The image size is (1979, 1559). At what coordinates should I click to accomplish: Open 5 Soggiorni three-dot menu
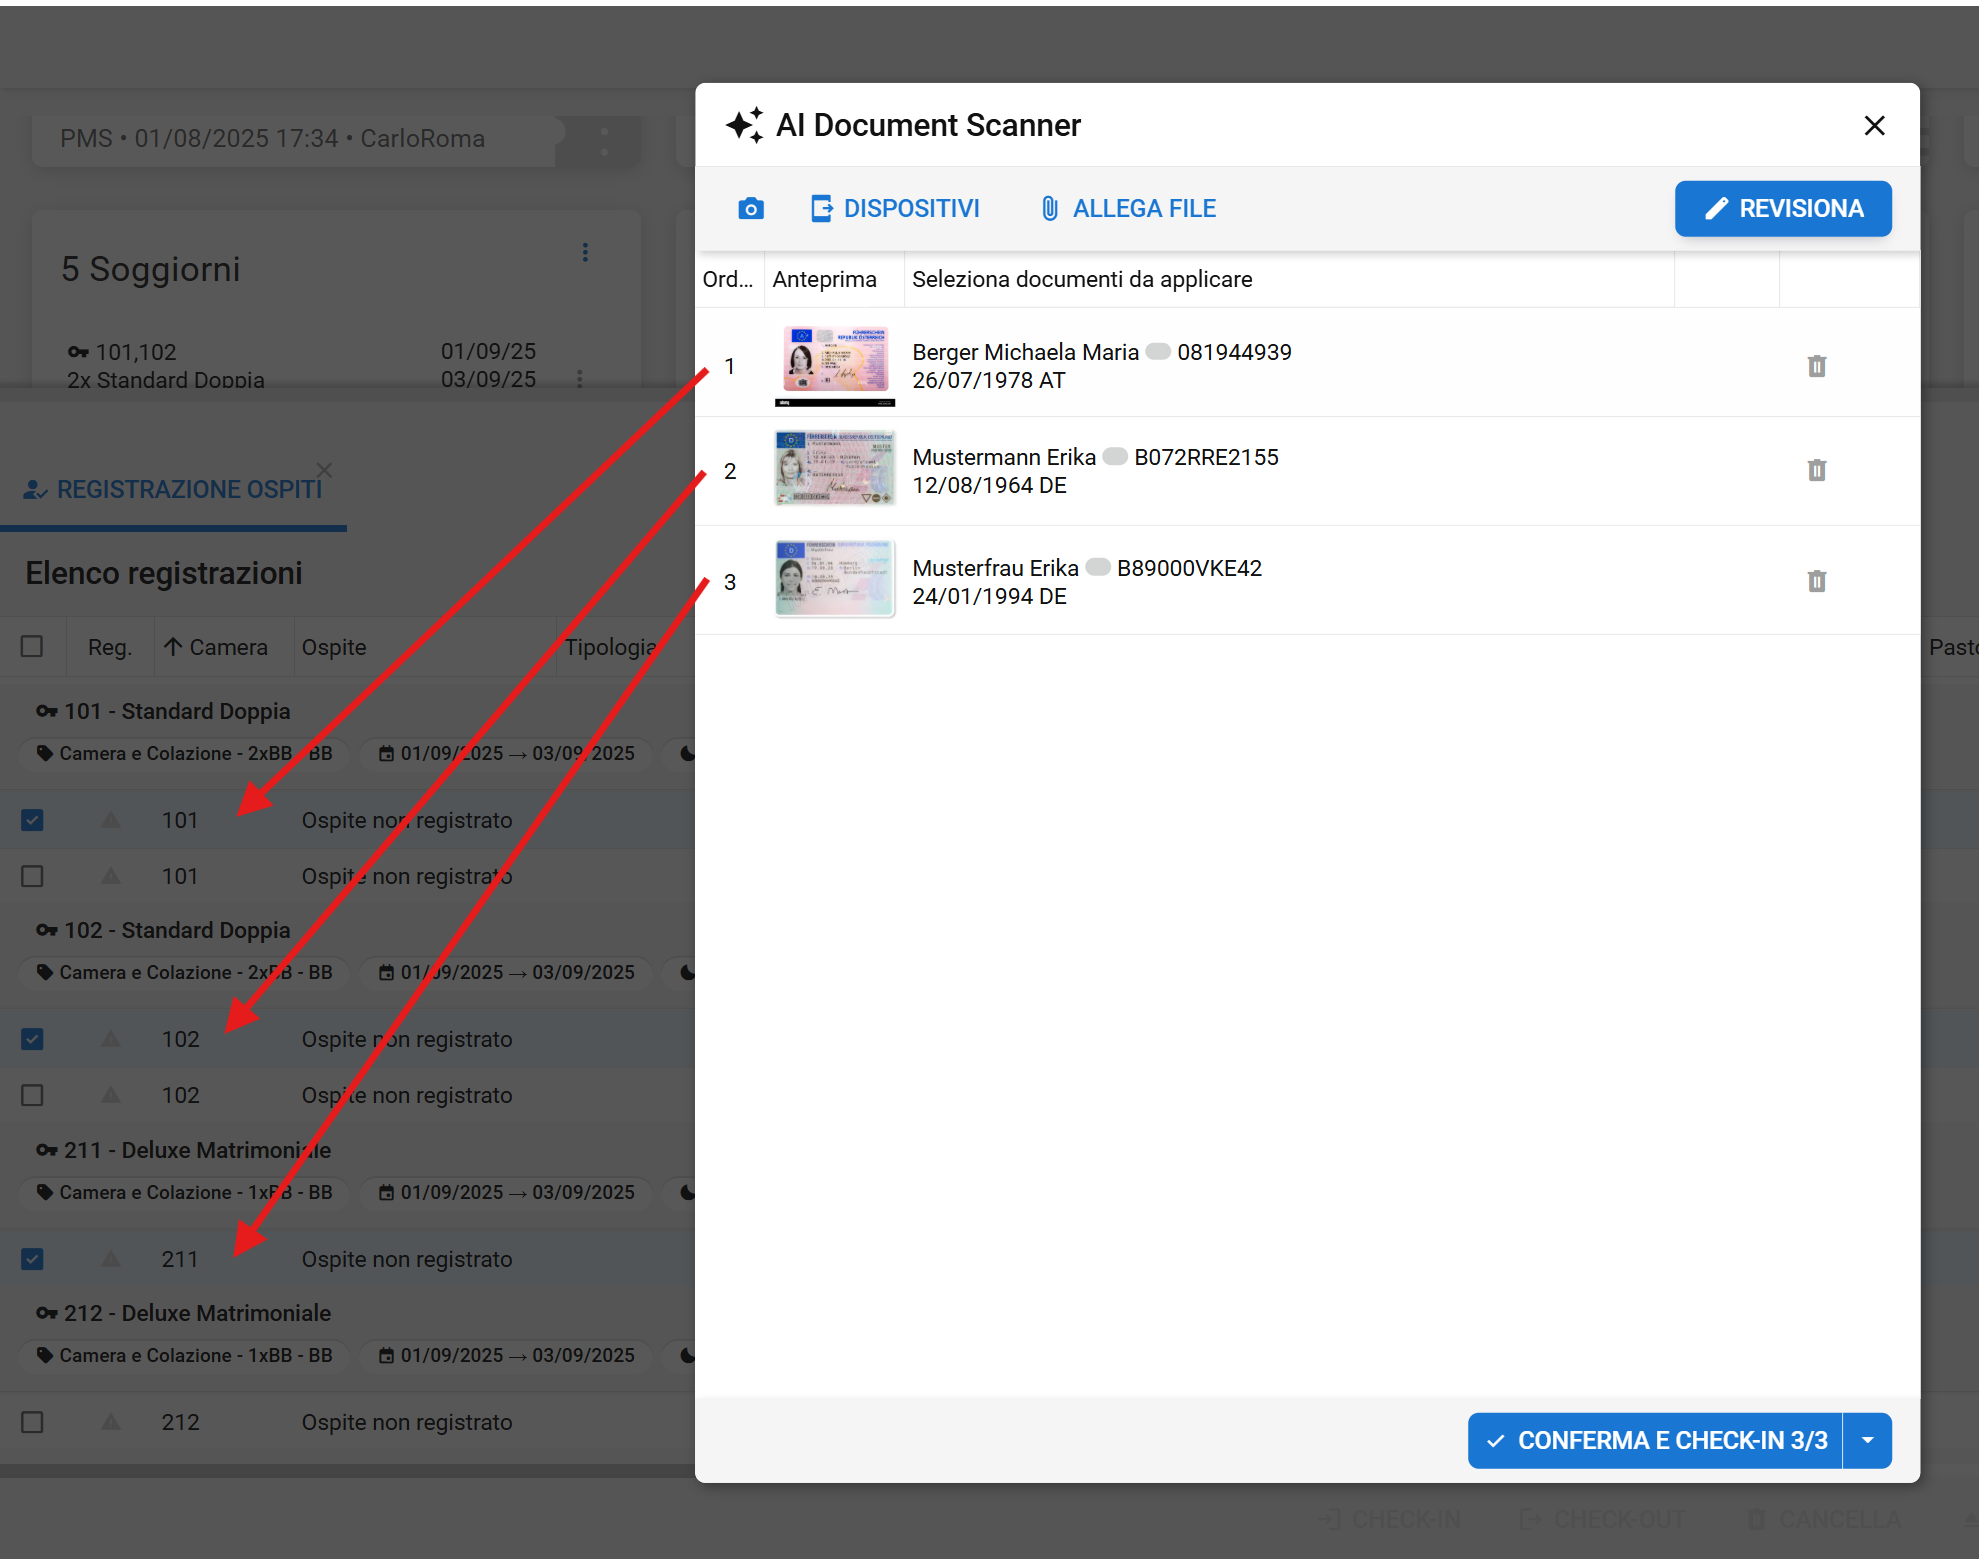tap(585, 253)
